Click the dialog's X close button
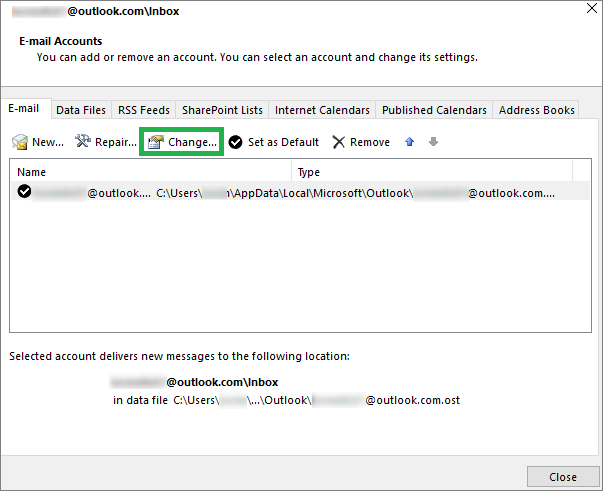Screen dimensions: 605x494 pos(592,8)
